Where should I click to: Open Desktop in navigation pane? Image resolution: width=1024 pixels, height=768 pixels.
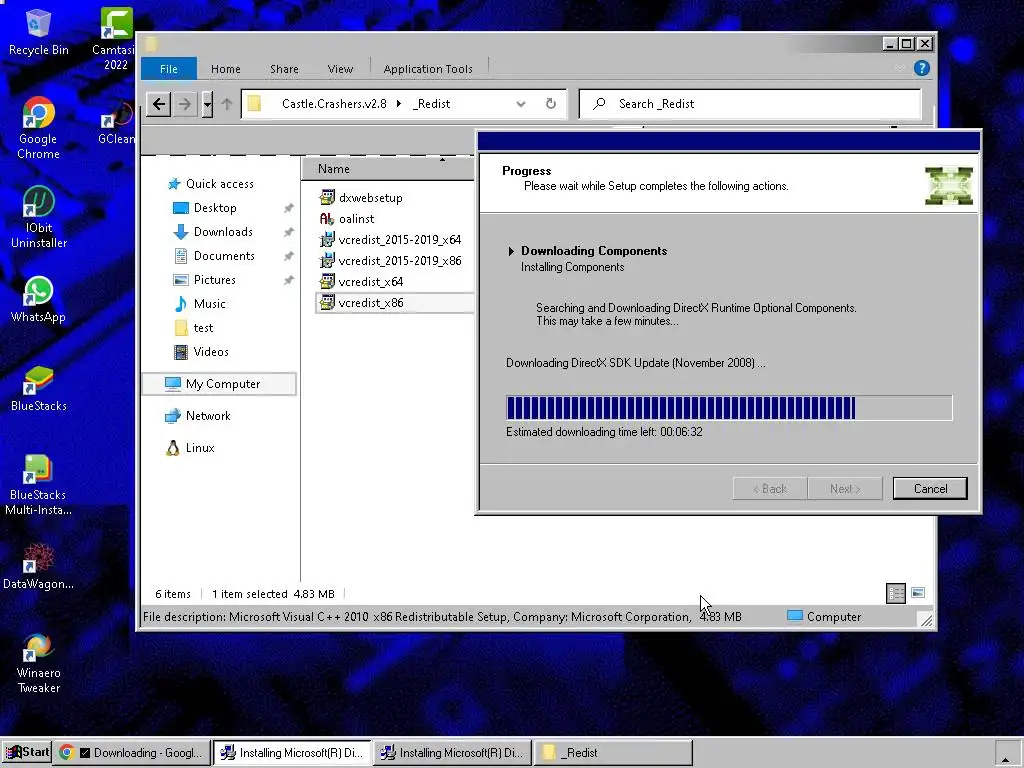pos(204,208)
